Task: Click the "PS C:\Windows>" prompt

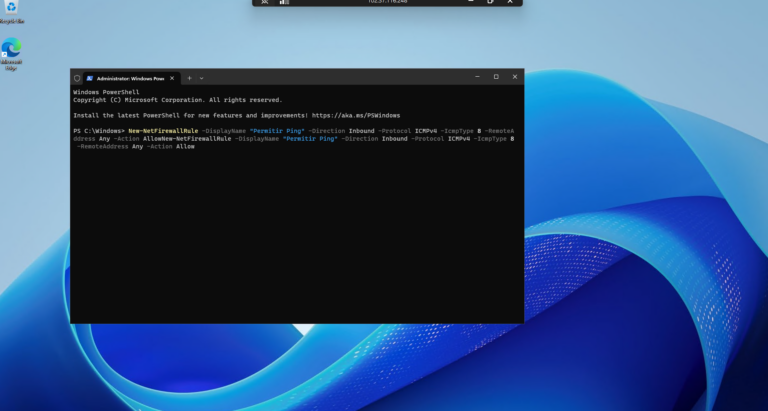Action: point(99,131)
